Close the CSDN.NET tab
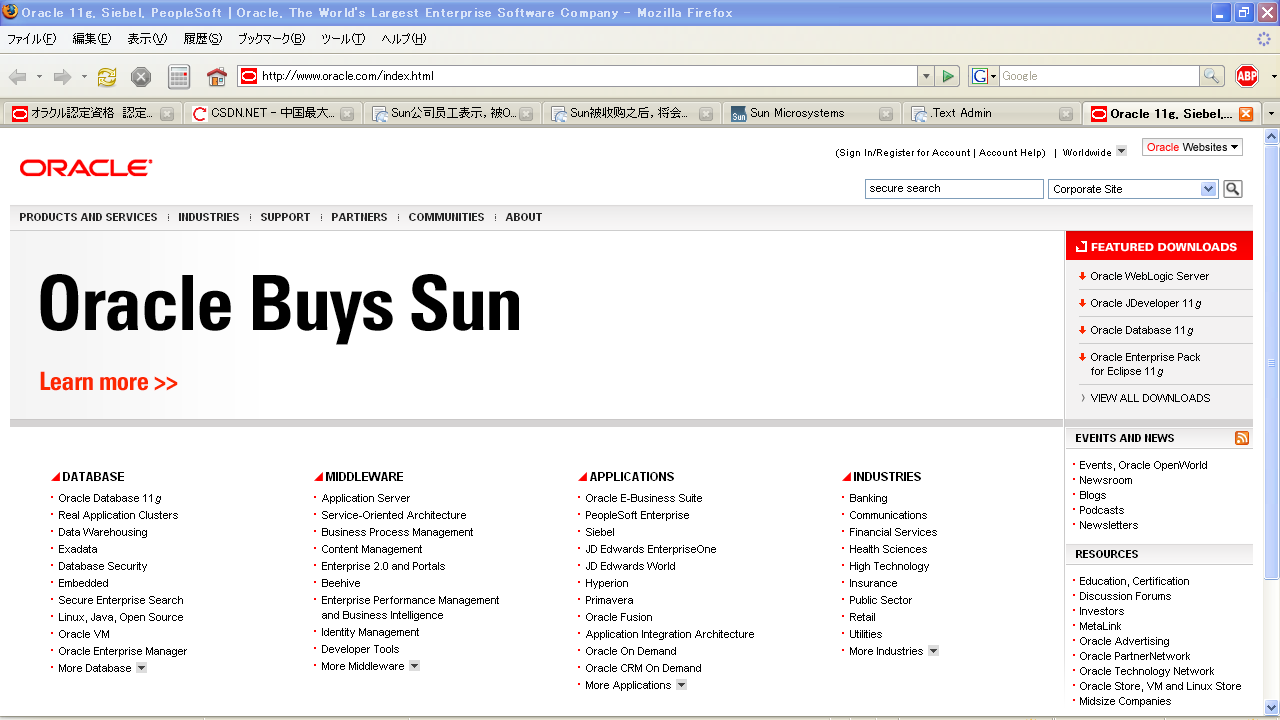 [347, 114]
